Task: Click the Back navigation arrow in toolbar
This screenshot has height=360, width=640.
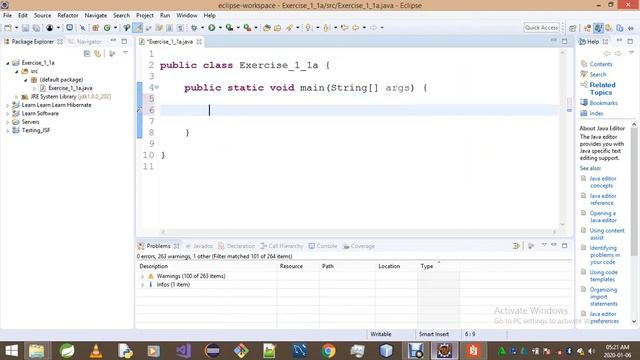Action: pyautogui.click(x=356, y=28)
